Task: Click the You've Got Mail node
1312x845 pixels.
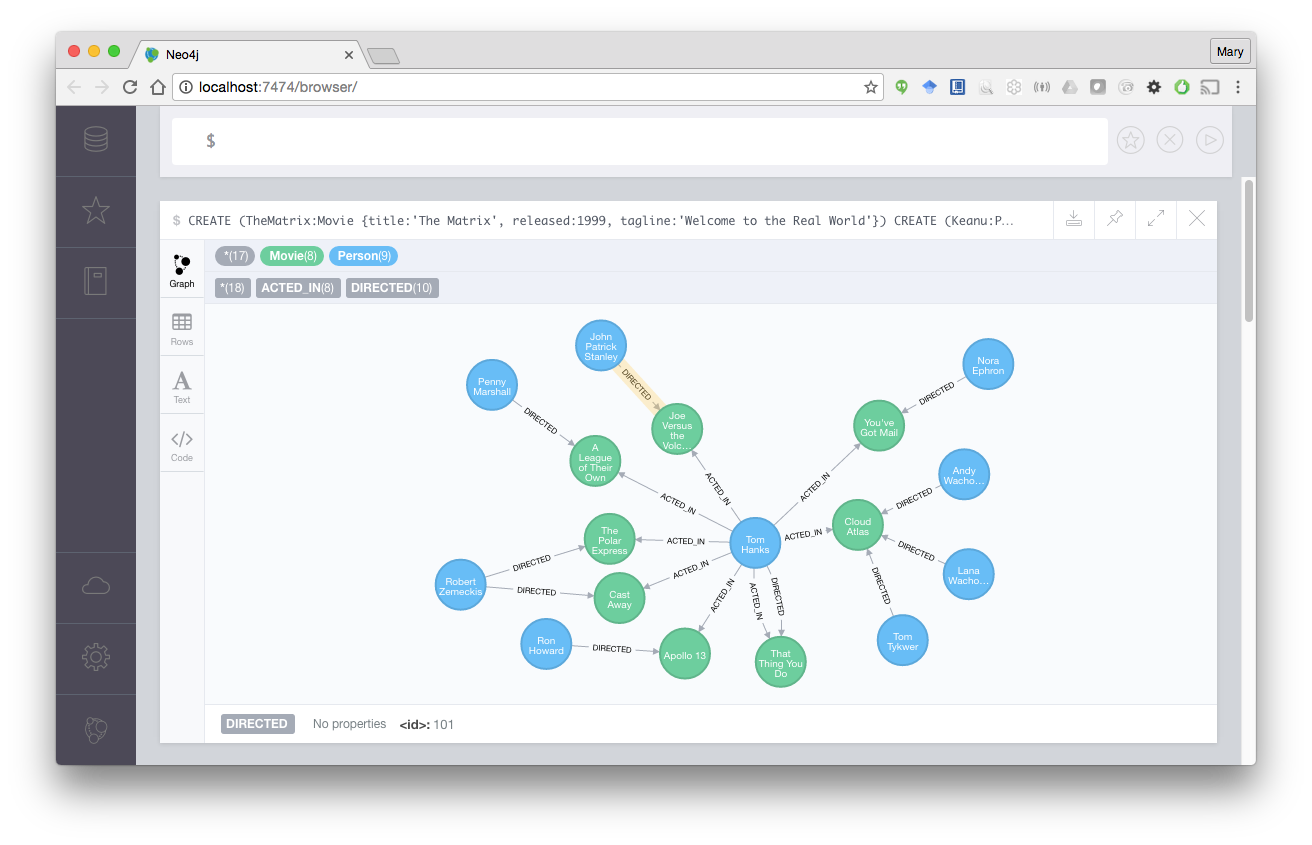Action: pyautogui.click(x=879, y=427)
